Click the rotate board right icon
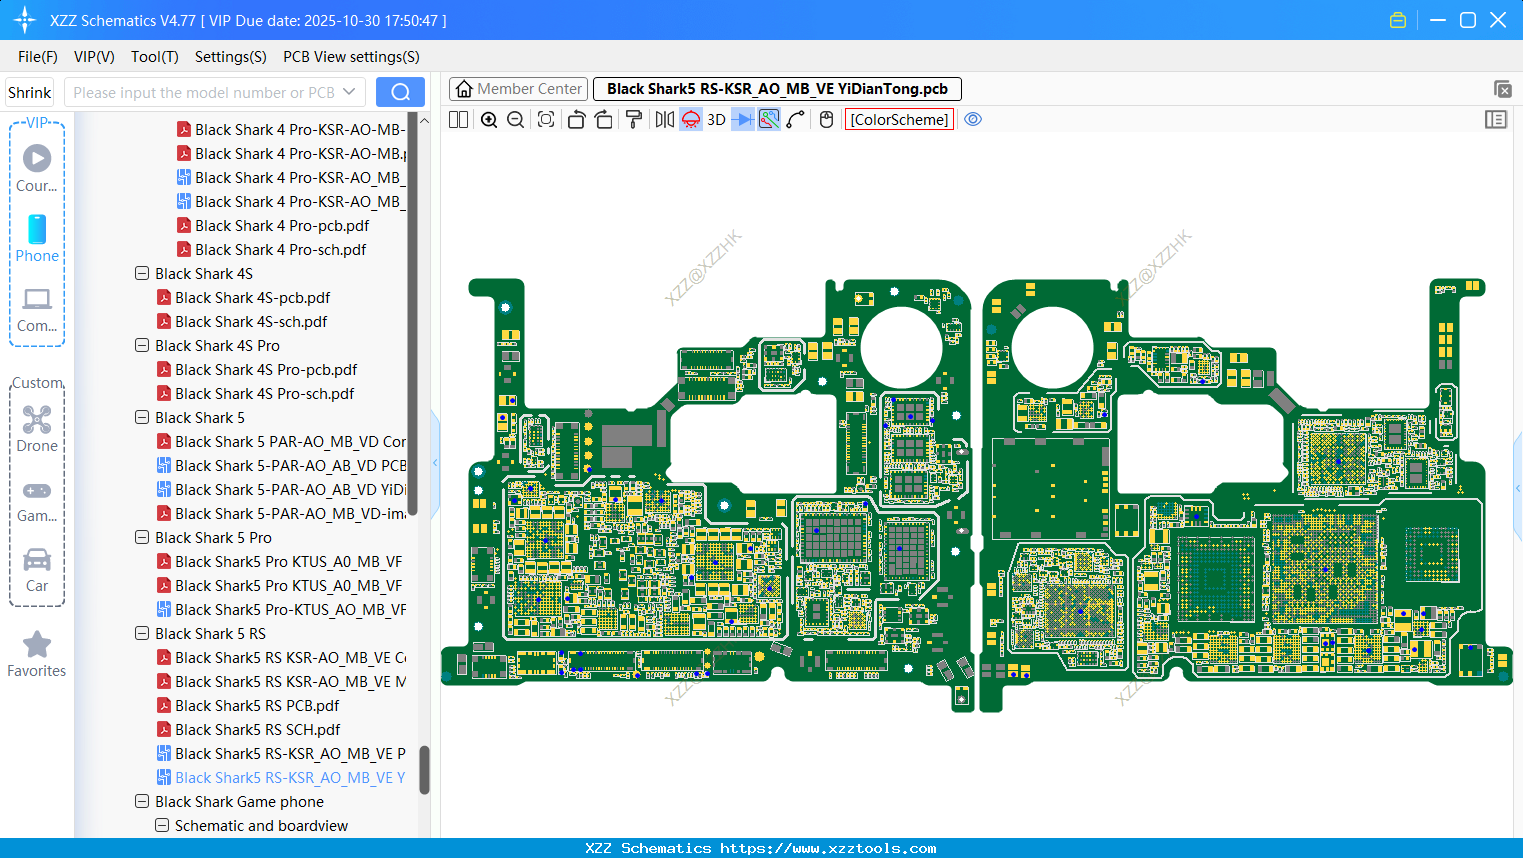The width and height of the screenshot is (1523, 858). pyautogui.click(x=602, y=119)
